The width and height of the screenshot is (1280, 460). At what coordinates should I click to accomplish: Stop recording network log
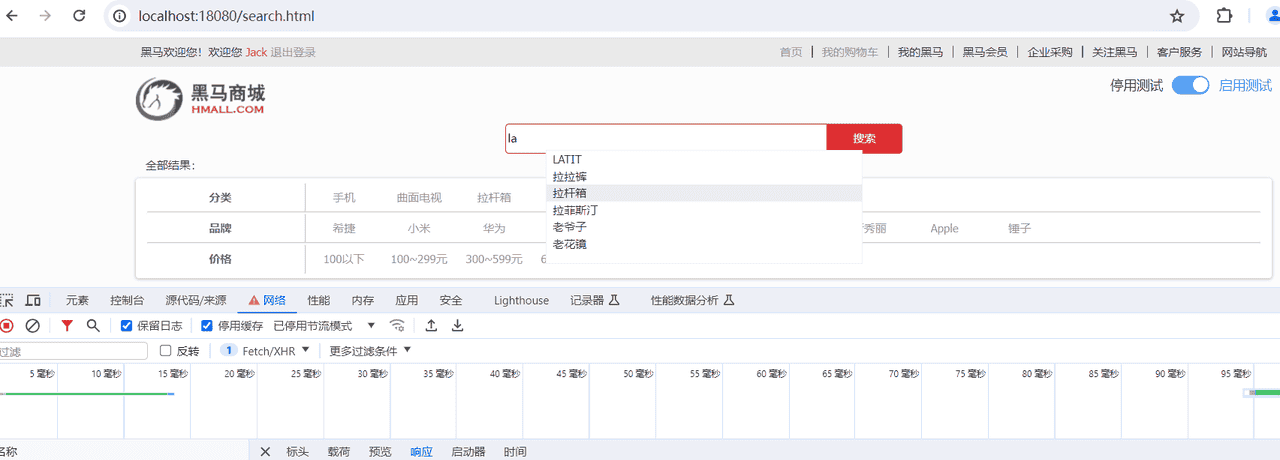pyautogui.click(x=7, y=325)
